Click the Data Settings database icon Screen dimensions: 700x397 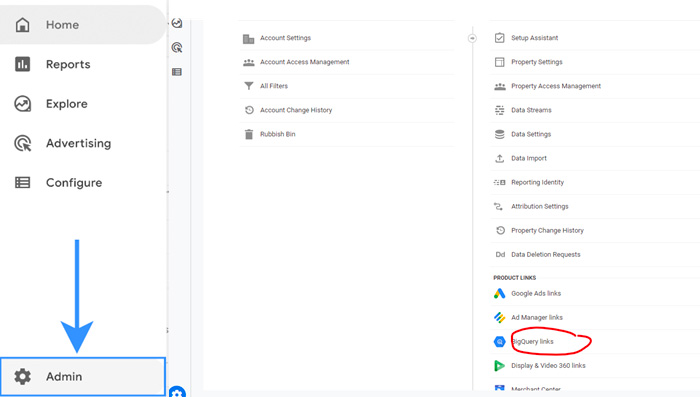(500, 134)
